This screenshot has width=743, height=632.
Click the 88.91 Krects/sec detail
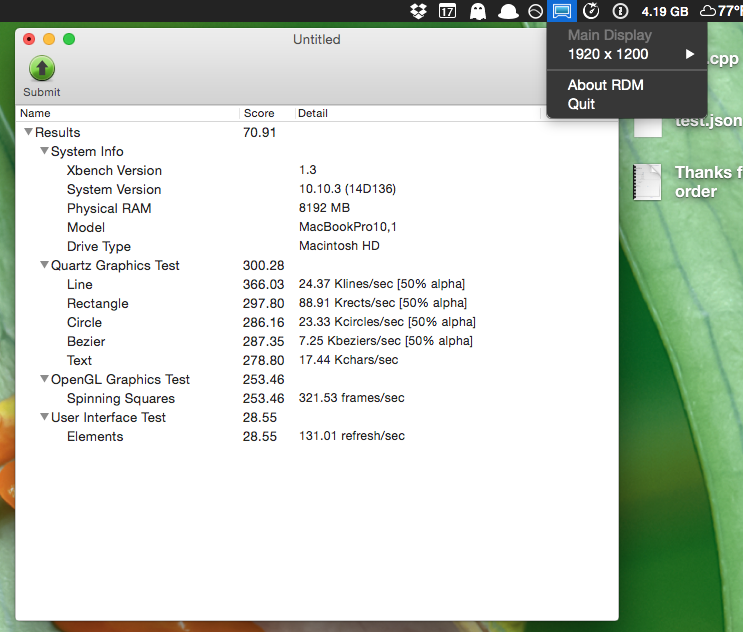point(382,303)
